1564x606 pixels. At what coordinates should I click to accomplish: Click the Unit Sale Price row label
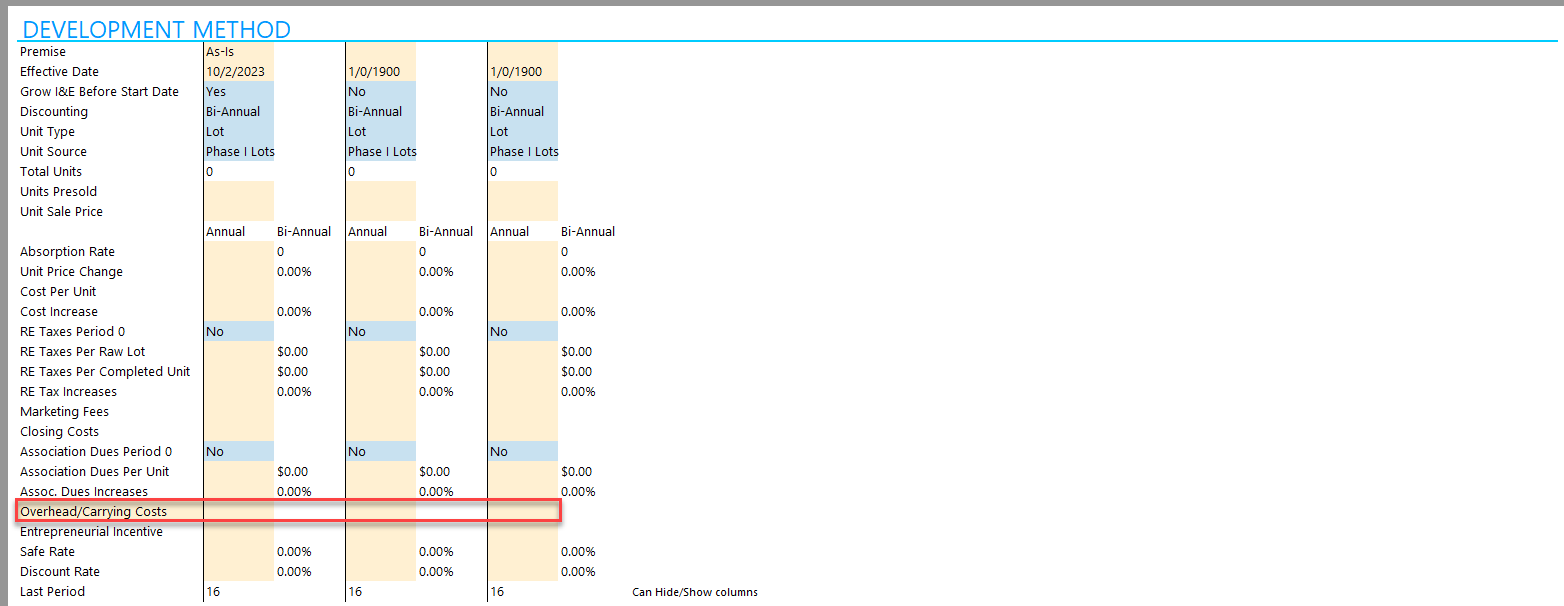[x=61, y=211]
